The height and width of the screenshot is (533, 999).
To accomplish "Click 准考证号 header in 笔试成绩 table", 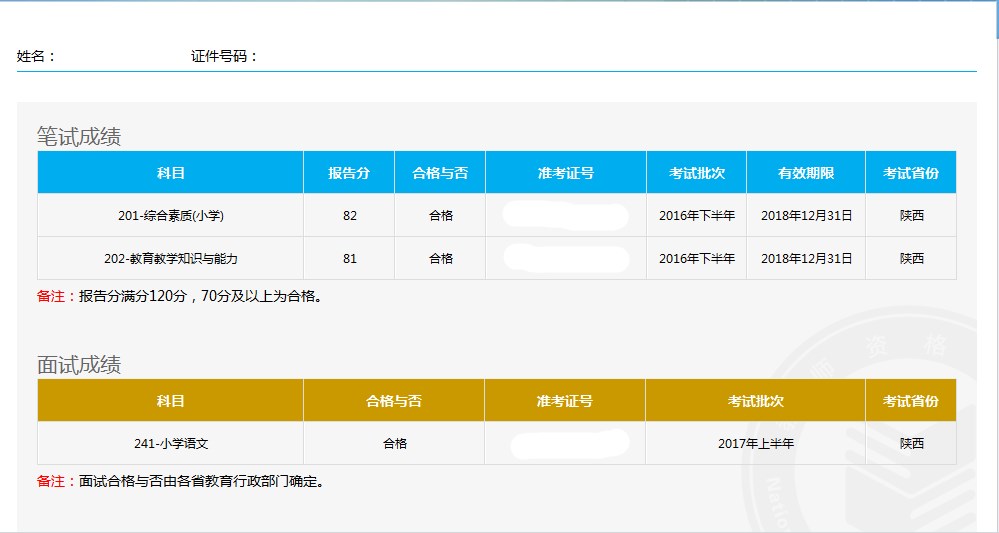I will click(x=566, y=173).
